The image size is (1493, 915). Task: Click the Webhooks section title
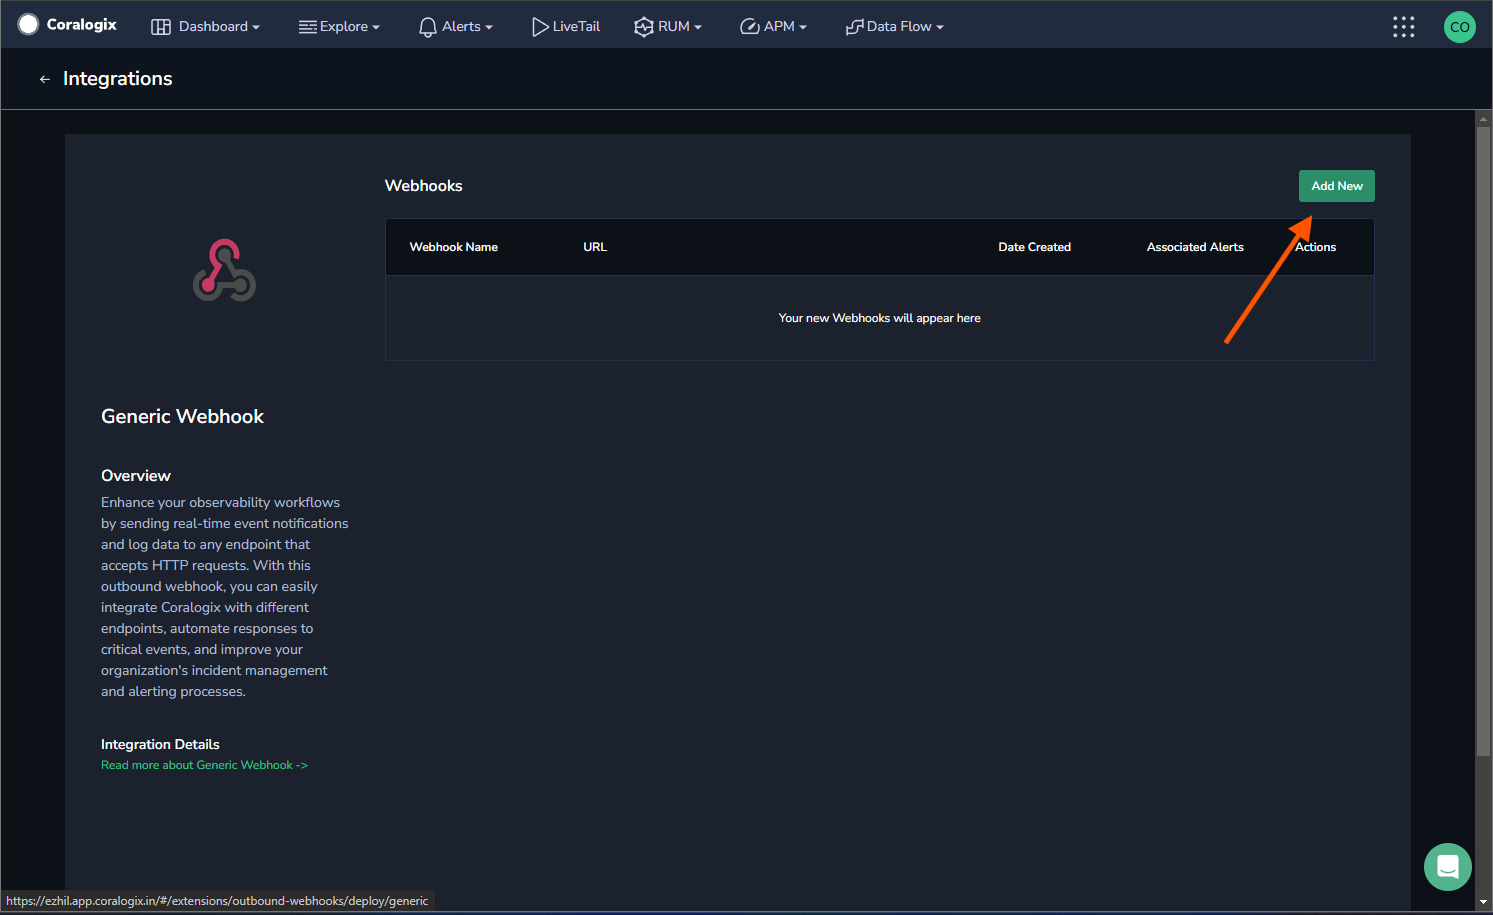[424, 186]
